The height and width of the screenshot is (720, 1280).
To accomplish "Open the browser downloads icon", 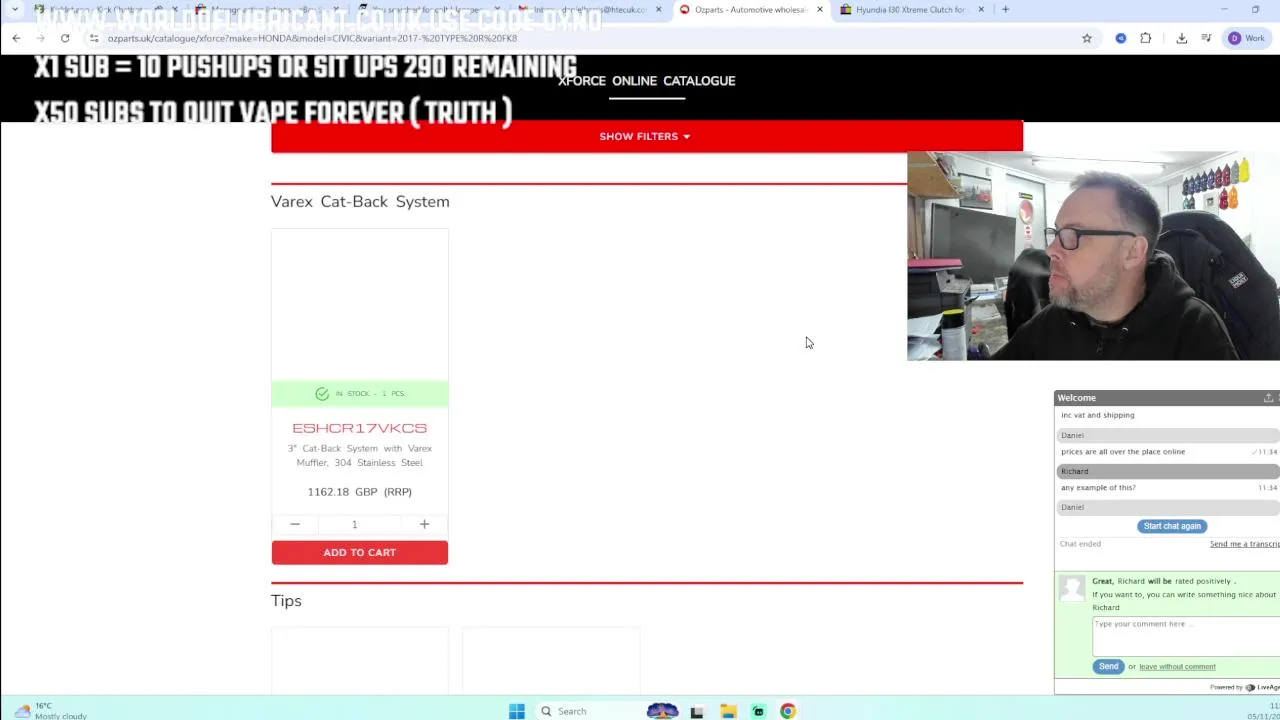I will point(1182,38).
